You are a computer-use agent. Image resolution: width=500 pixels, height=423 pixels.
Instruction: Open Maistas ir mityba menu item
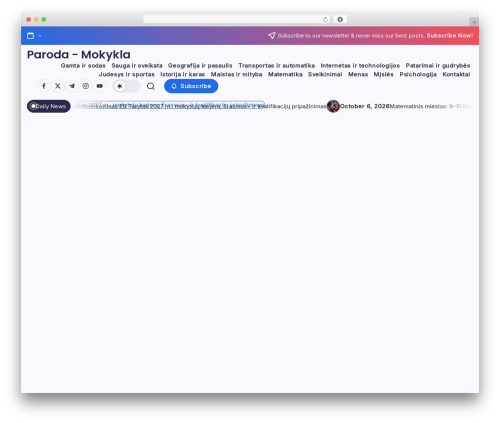pos(236,74)
